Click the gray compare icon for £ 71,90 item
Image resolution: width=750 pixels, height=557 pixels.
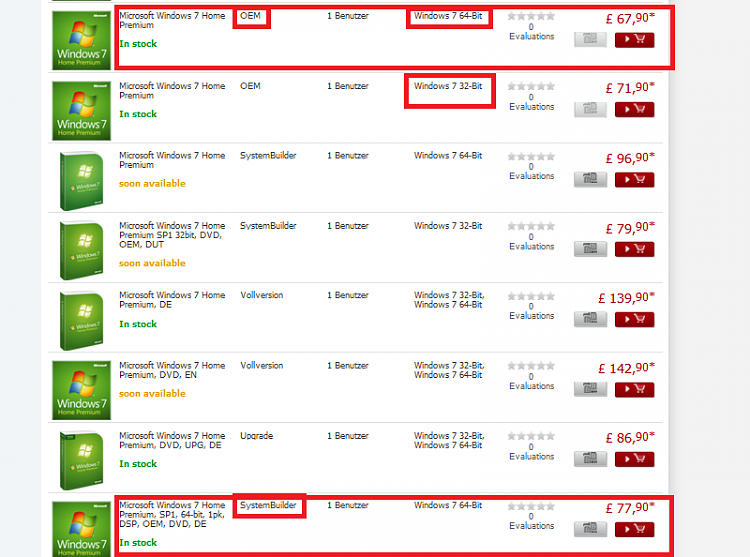(x=590, y=109)
